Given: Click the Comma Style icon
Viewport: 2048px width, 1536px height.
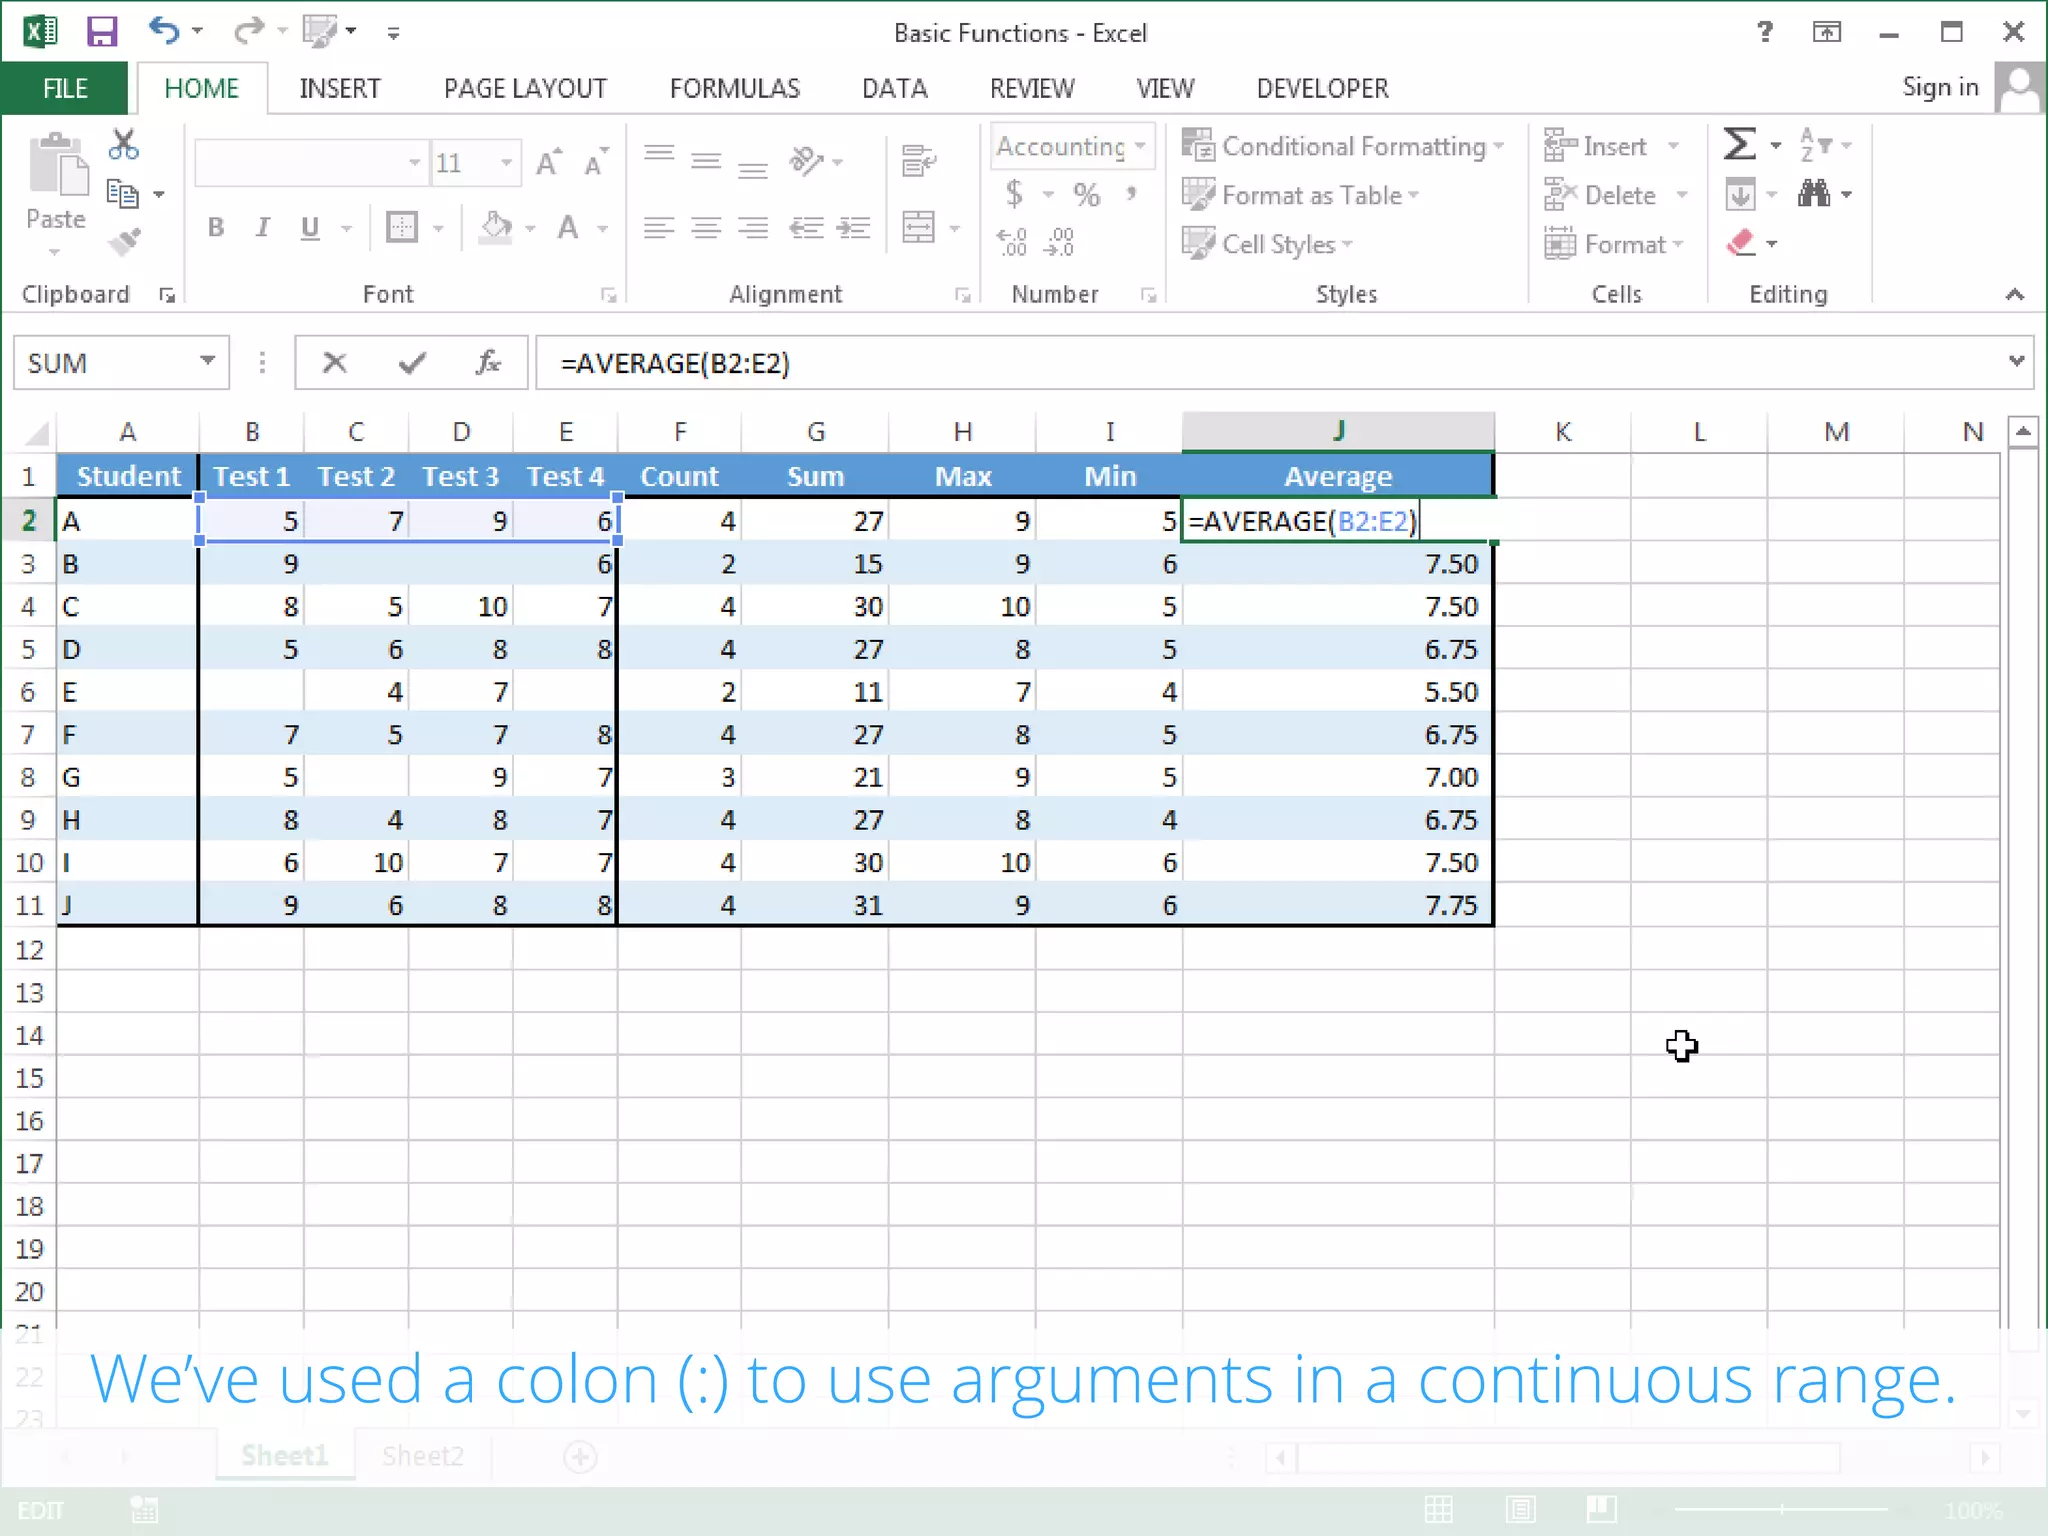Looking at the screenshot, I should click(1131, 192).
